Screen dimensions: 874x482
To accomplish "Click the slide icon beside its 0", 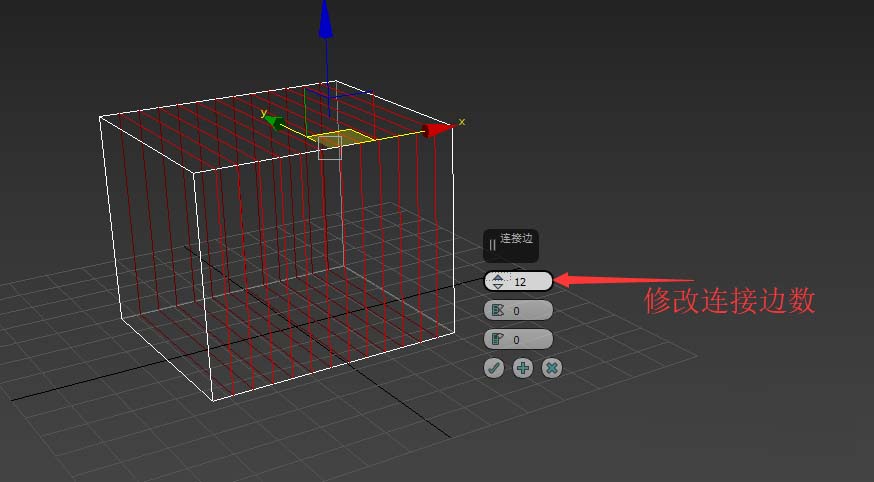I will coord(497,339).
